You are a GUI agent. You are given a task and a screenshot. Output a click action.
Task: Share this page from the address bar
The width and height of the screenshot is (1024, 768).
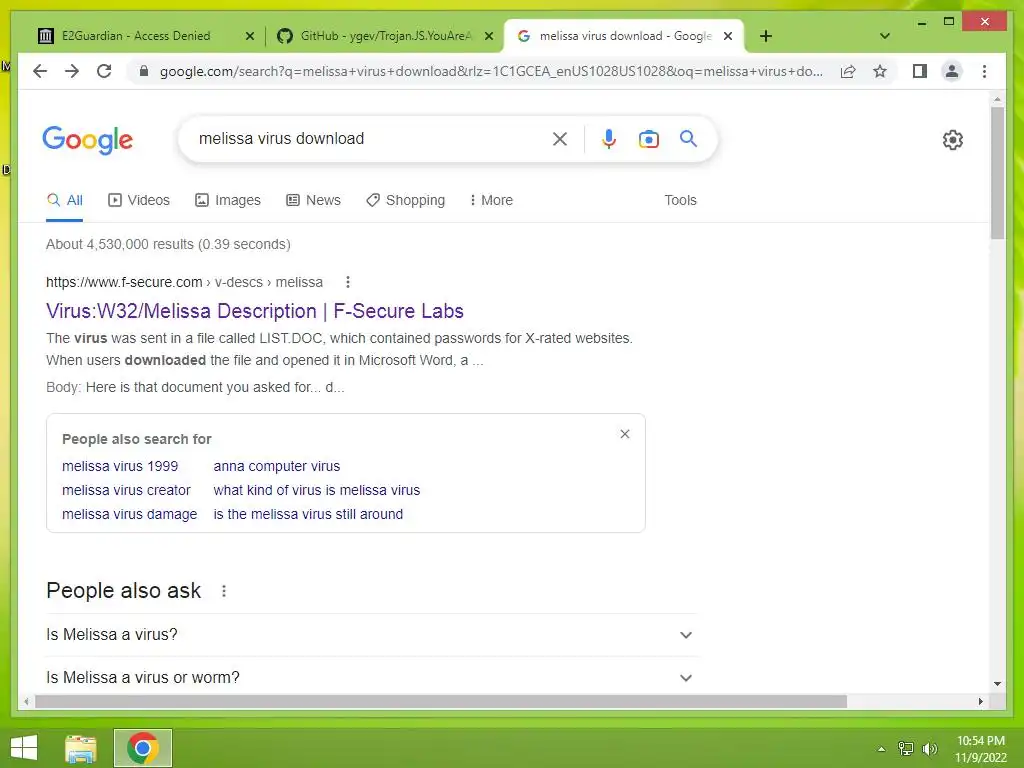click(848, 71)
